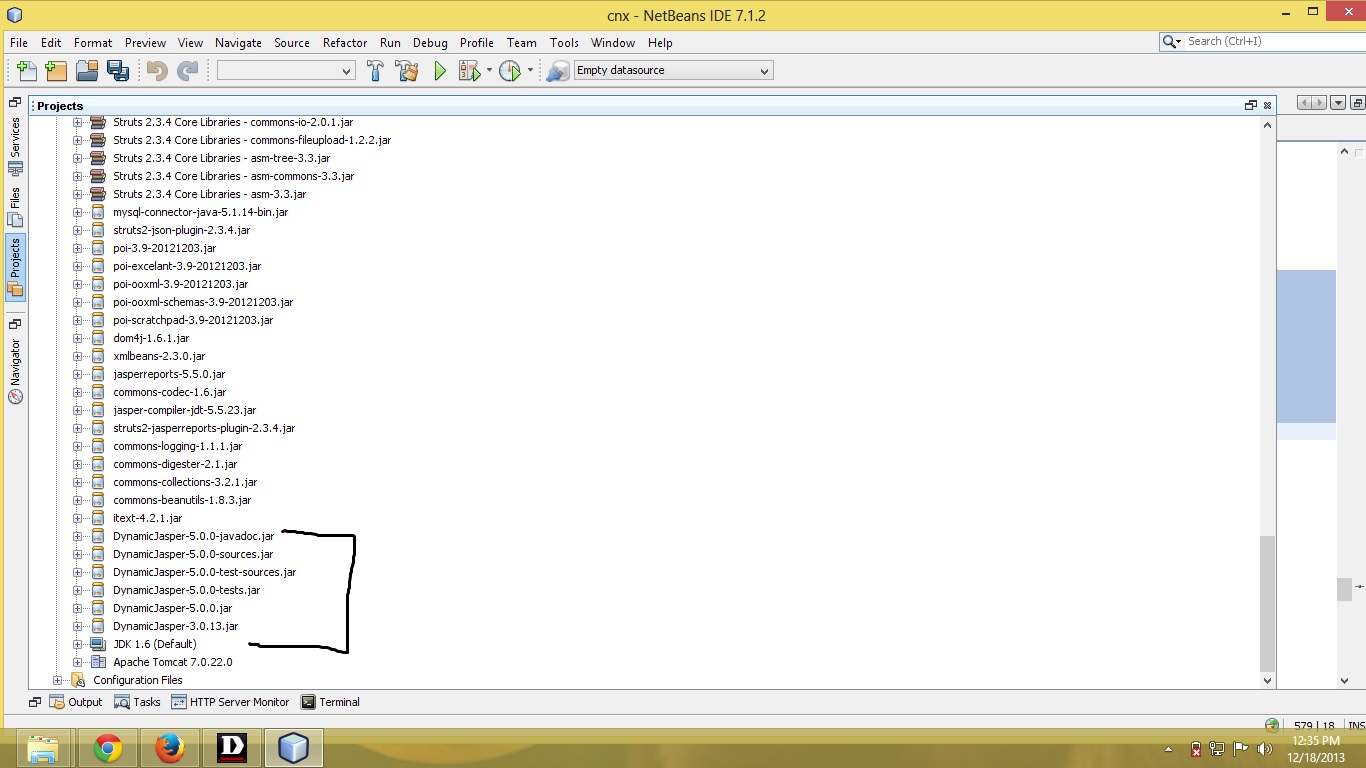1366x768 pixels.
Task: Expand the jasperreports-5.5.0.jar node
Action: tap(78, 374)
